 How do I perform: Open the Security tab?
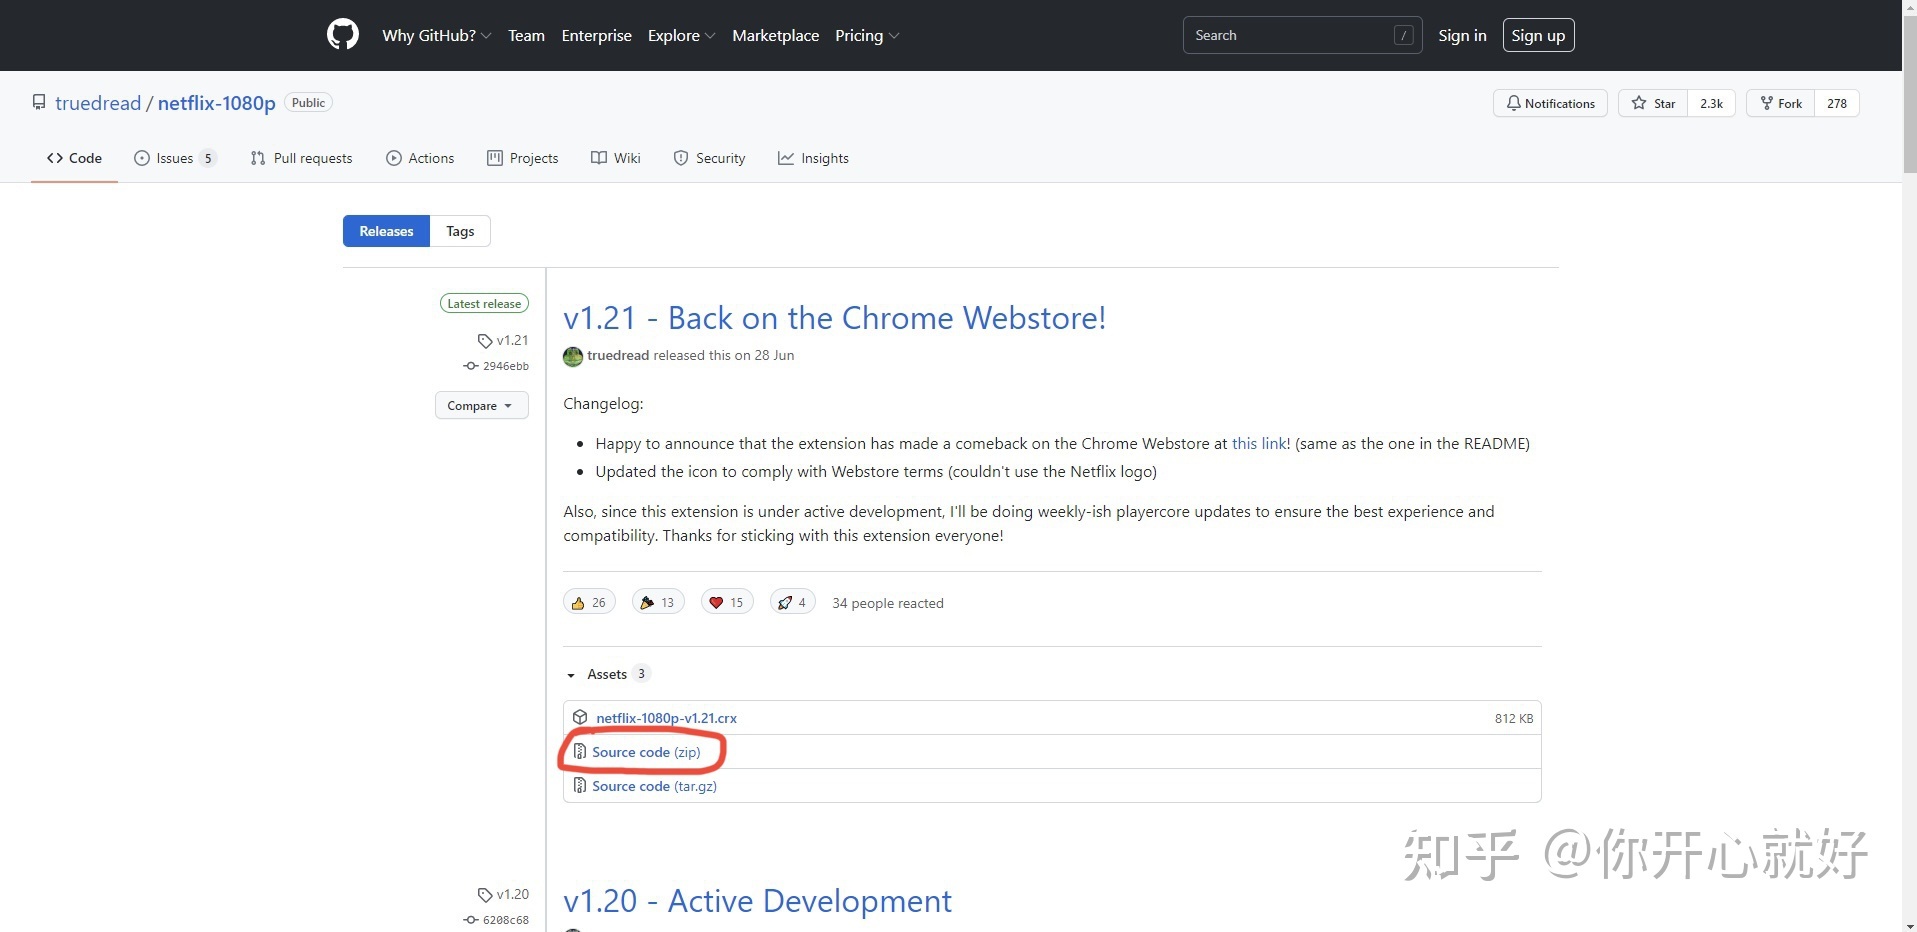pos(709,158)
